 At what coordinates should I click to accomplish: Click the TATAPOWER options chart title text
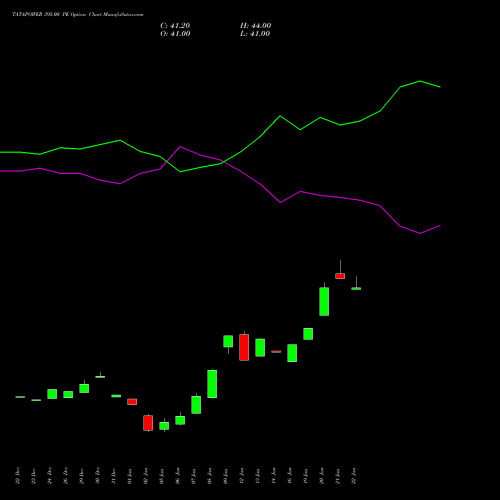coord(78,15)
